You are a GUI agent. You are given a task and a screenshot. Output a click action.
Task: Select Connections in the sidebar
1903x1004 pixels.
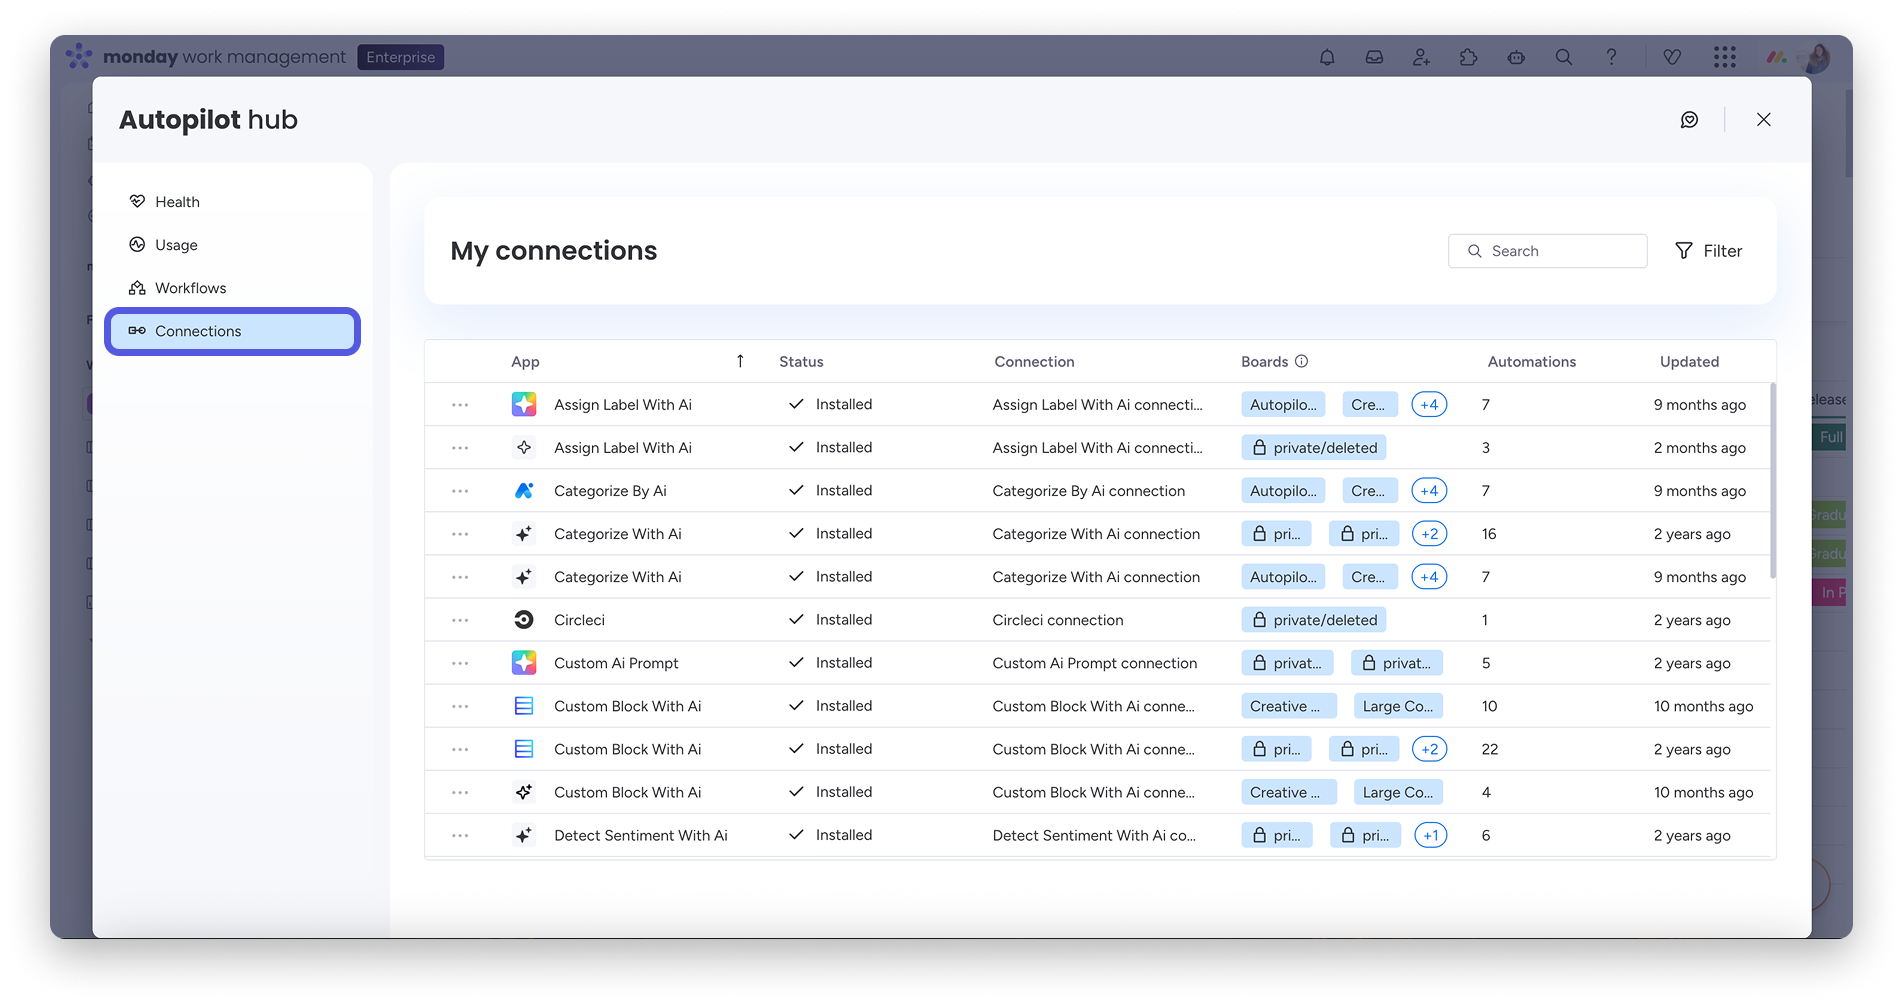pyautogui.click(x=232, y=331)
